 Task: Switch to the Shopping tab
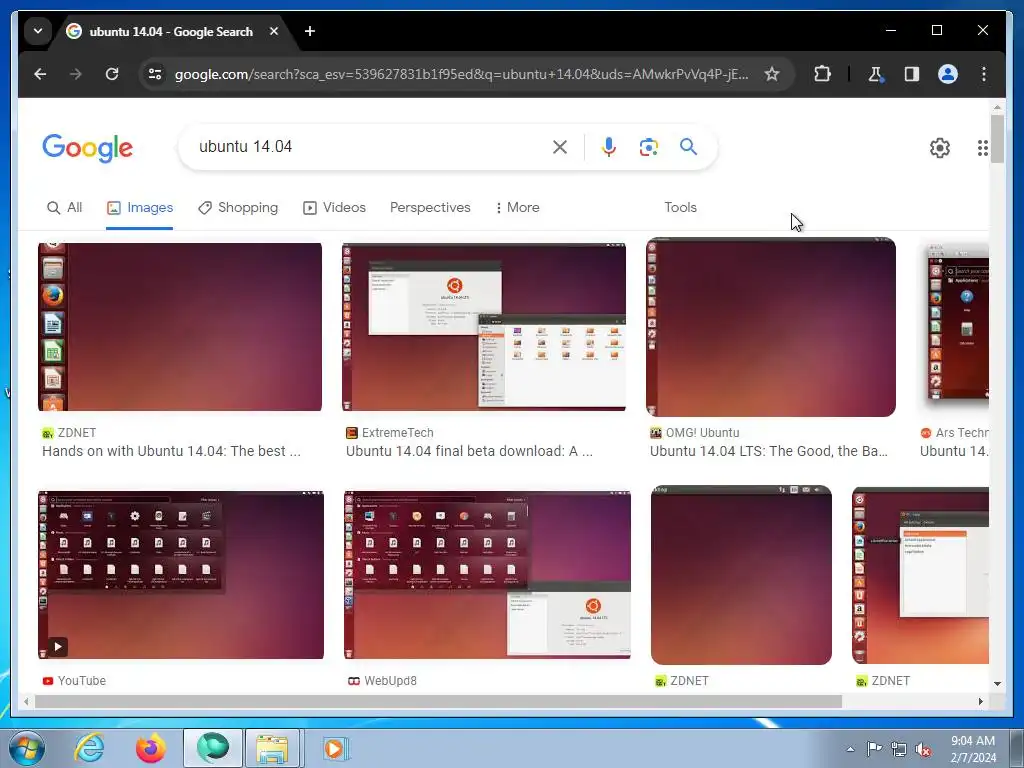point(238,208)
